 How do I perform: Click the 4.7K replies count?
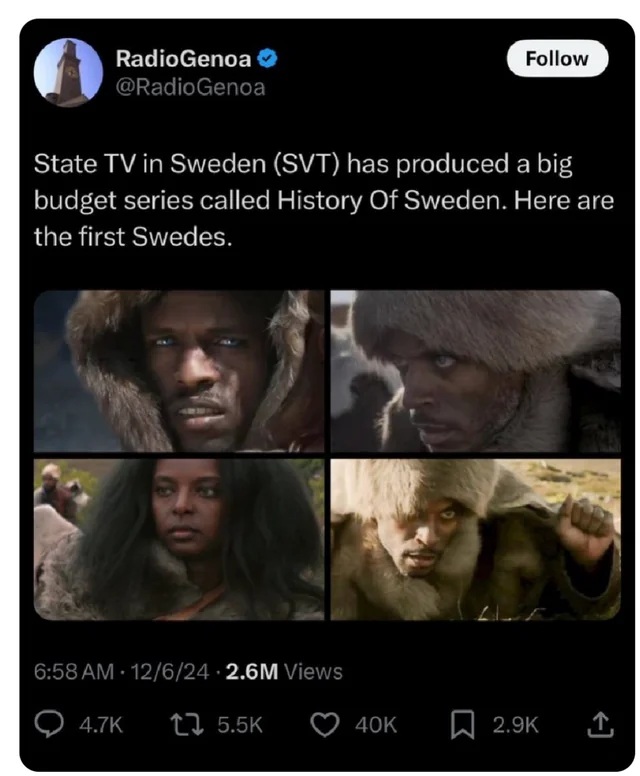tap(101, 726)
